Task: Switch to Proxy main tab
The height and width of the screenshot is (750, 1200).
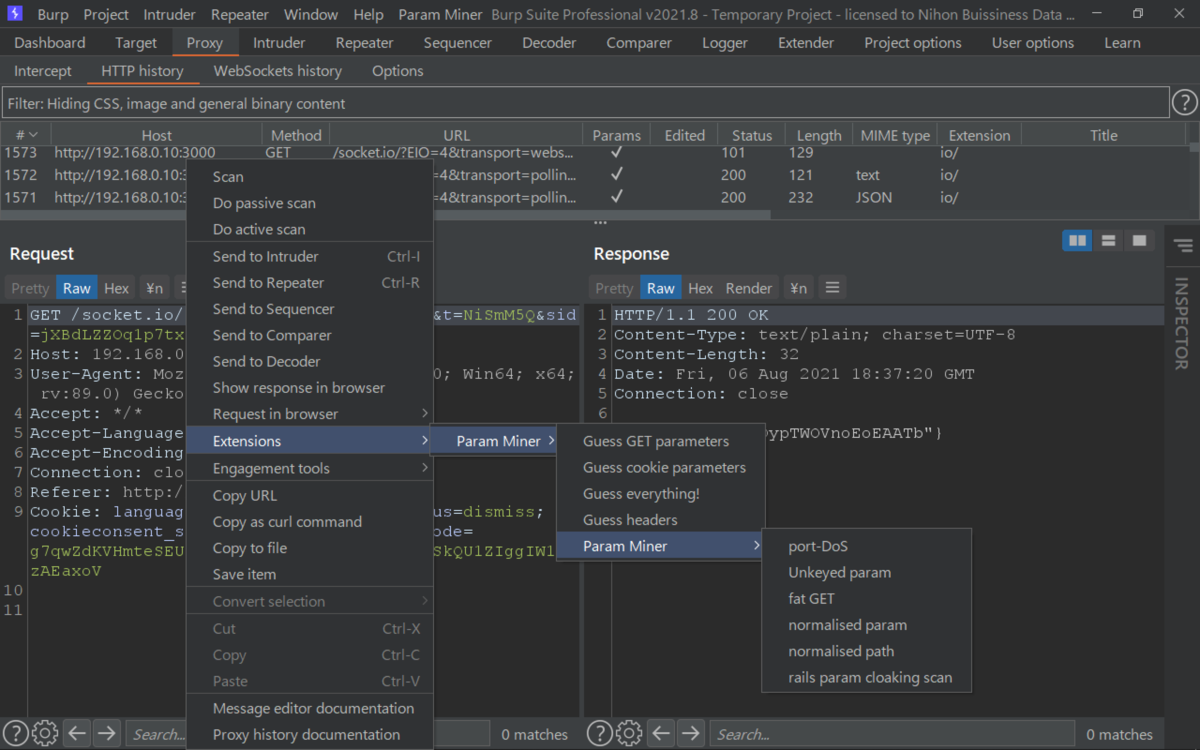Action: pyautogui.click(x=205, y=43)
